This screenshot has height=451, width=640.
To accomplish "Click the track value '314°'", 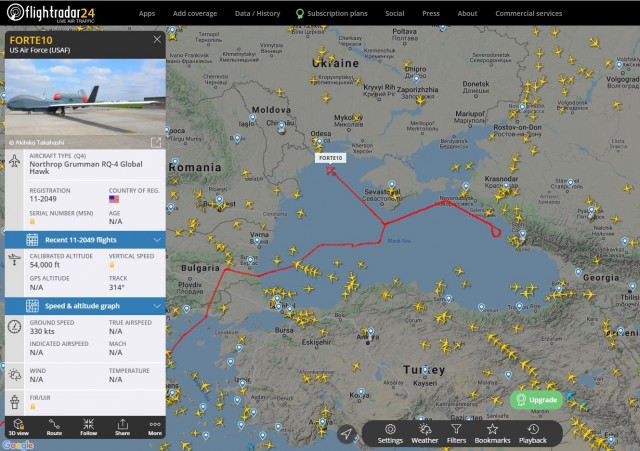I will pyautogui.click(x=116, y=287).
